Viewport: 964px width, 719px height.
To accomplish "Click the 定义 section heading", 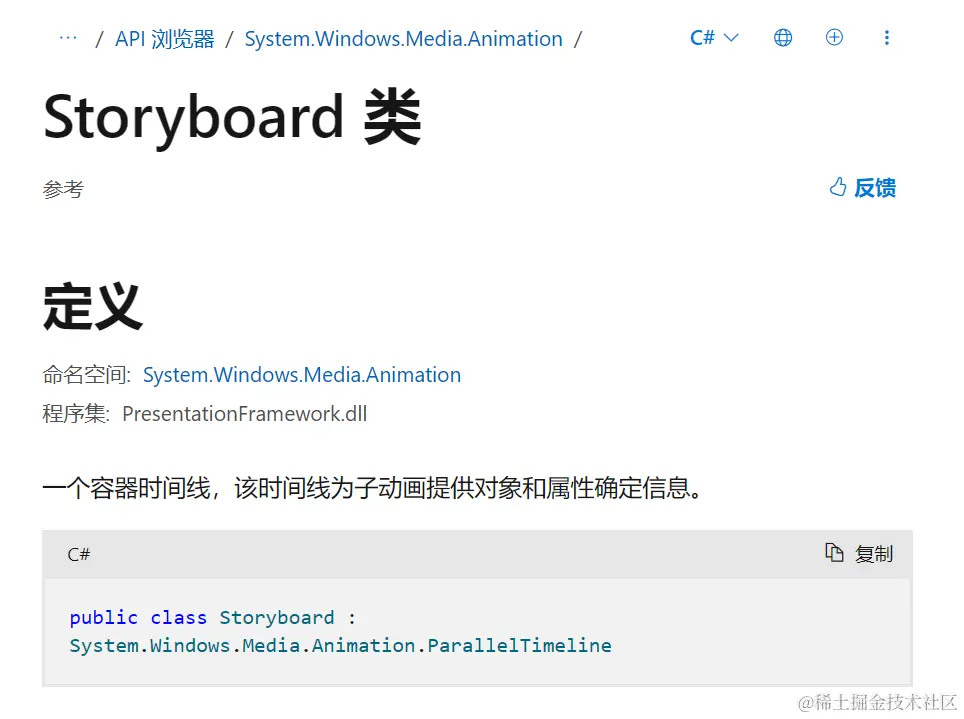I will click(93, 306).
